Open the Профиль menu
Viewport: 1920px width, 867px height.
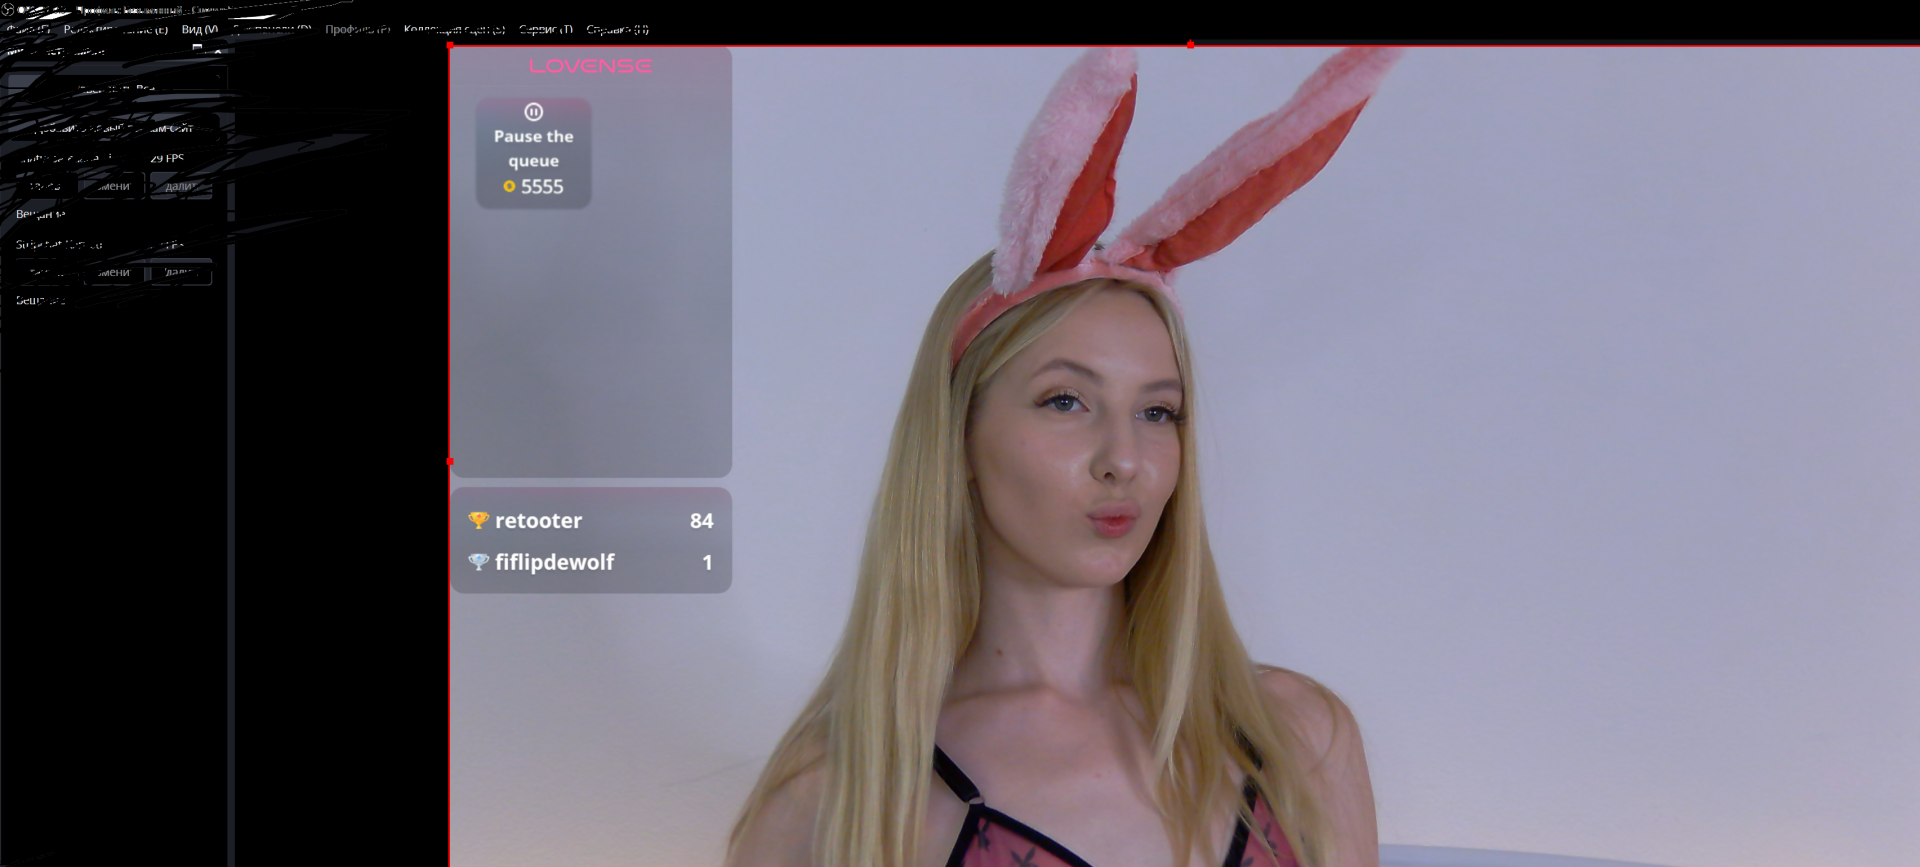pos(357,30)
